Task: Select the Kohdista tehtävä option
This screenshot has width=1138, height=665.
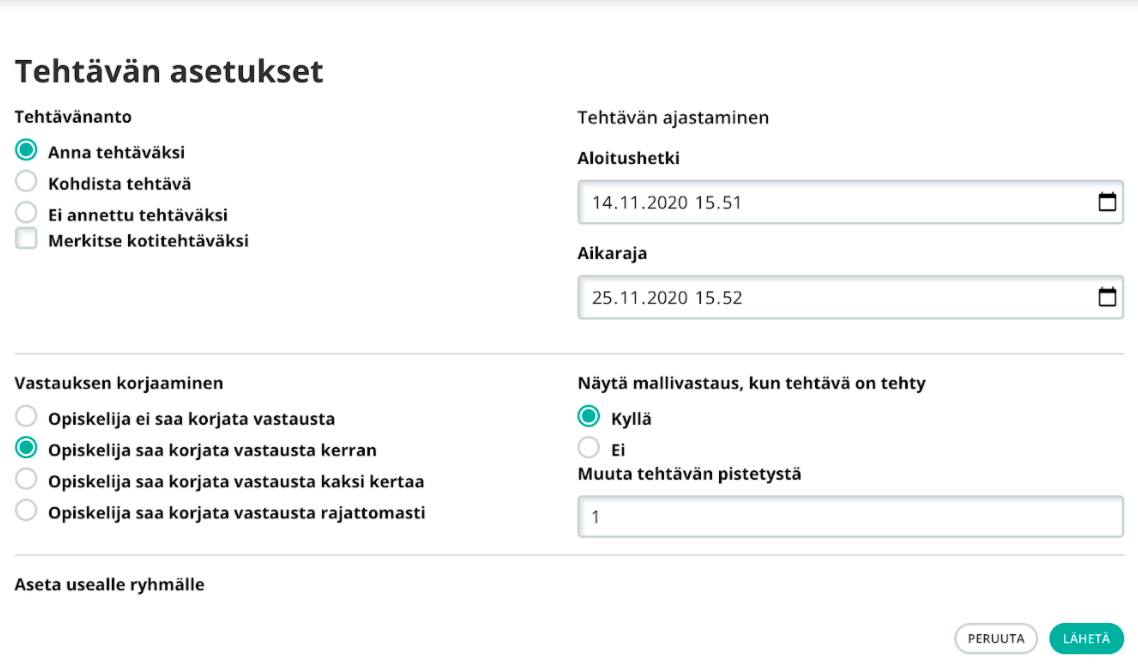Action: pos(28,182)
